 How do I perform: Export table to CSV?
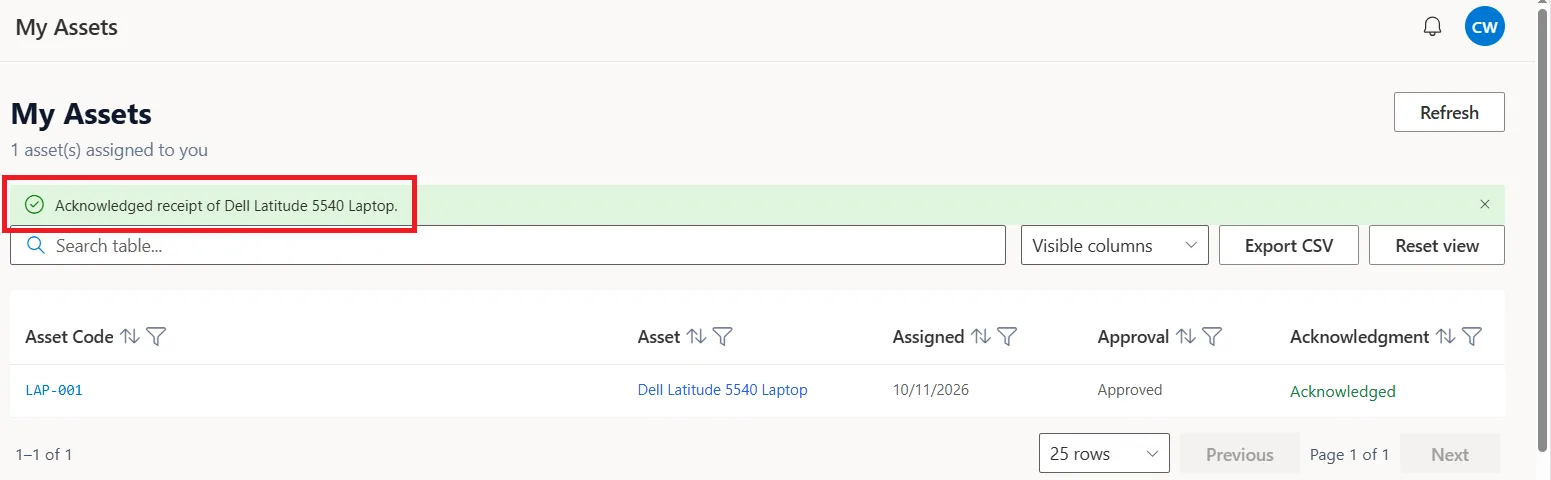pos(1289,245)
